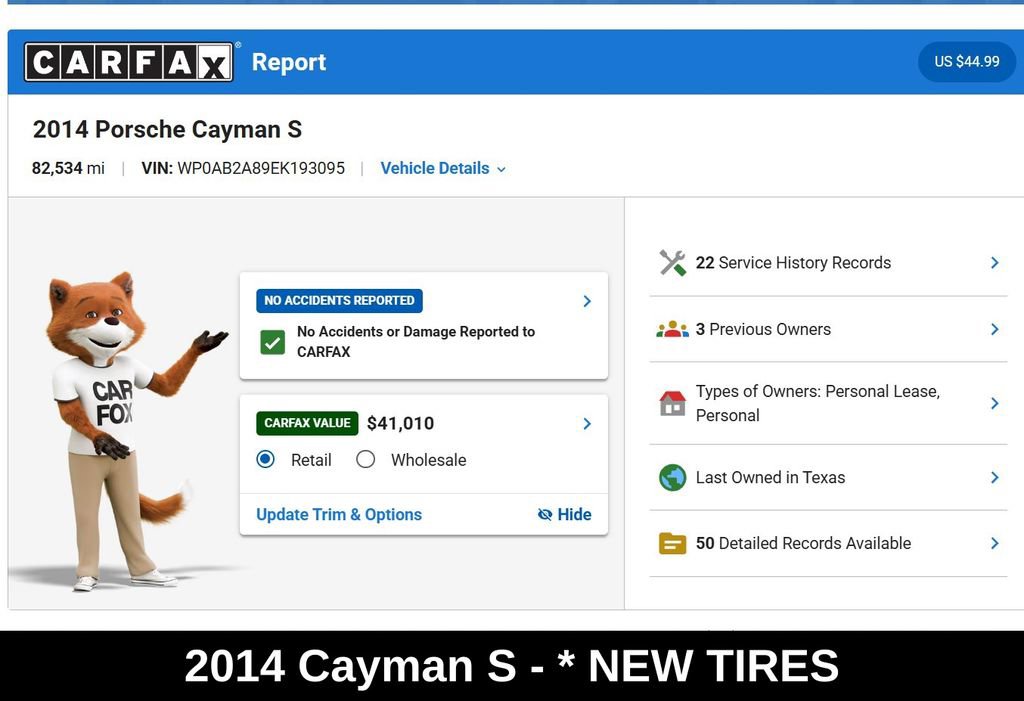1024x701 pixels.
Task: Click the 82,534 mi mileage text
Action: tap(68, 169)
